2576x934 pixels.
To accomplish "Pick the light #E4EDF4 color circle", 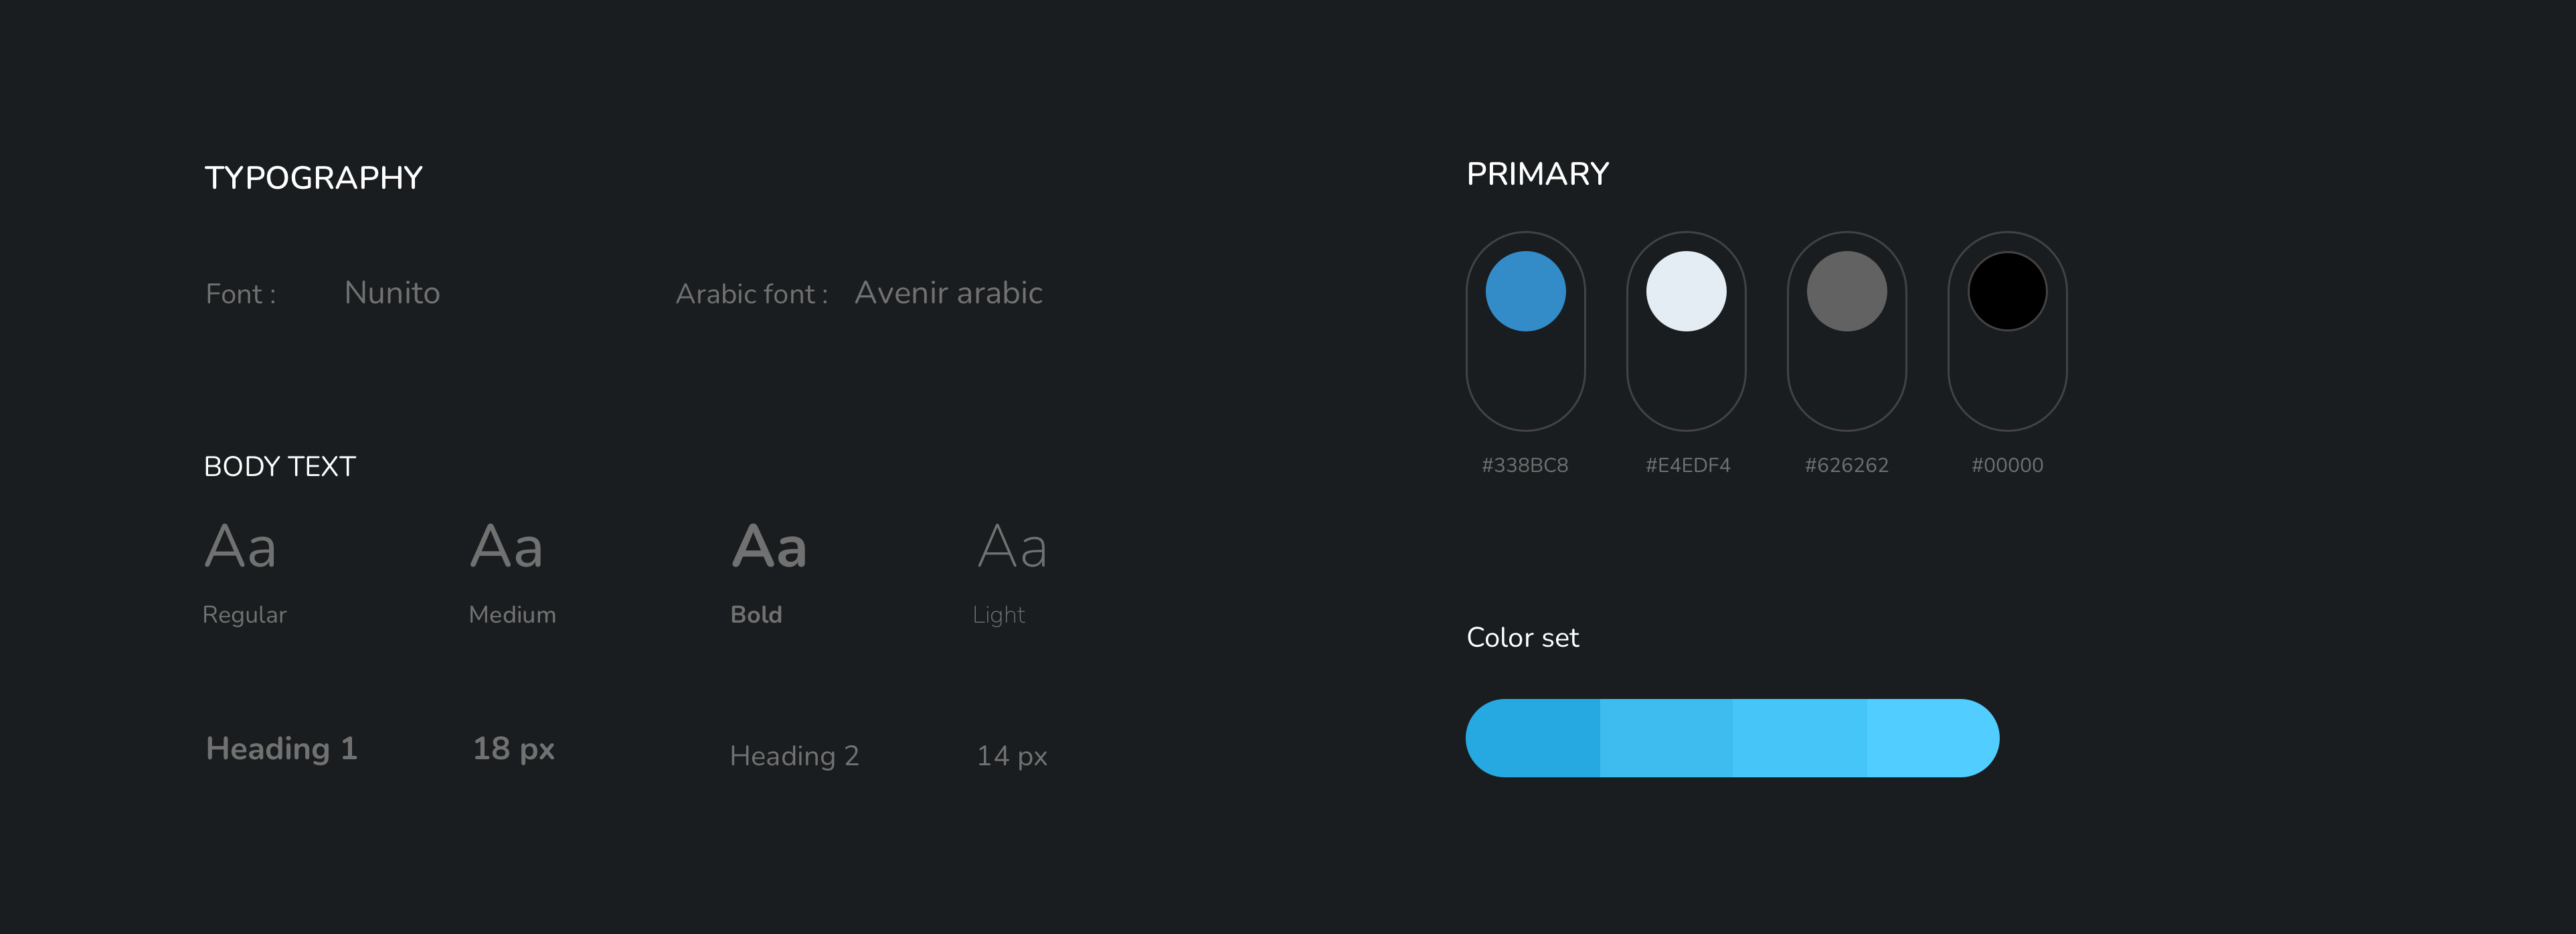I will pos(1686,291).
